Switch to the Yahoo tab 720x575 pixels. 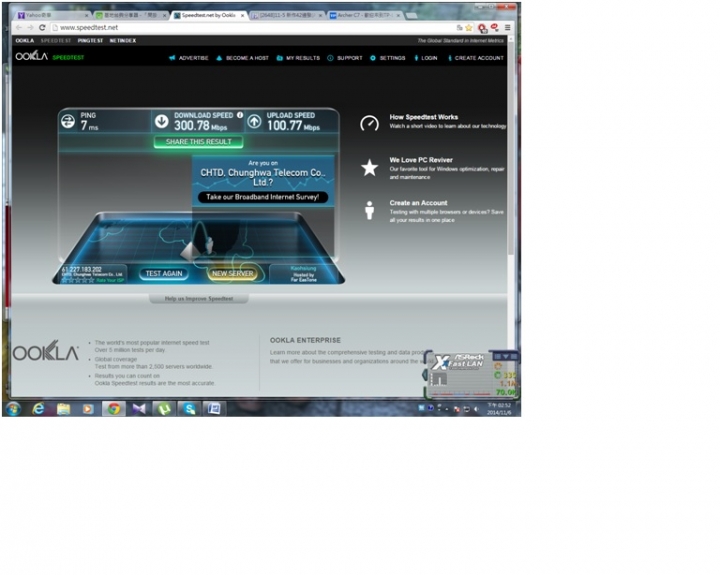tap(52, 15)
